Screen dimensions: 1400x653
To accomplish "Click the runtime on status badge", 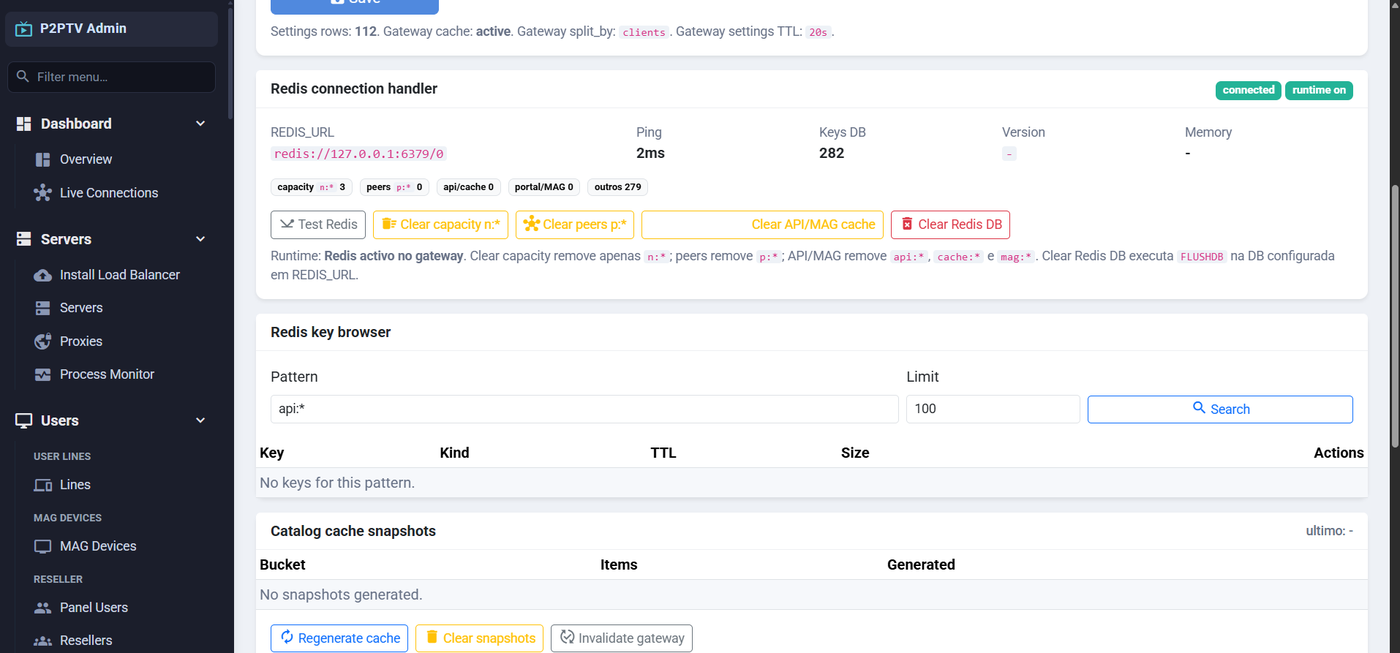I will coord(1319,90).
